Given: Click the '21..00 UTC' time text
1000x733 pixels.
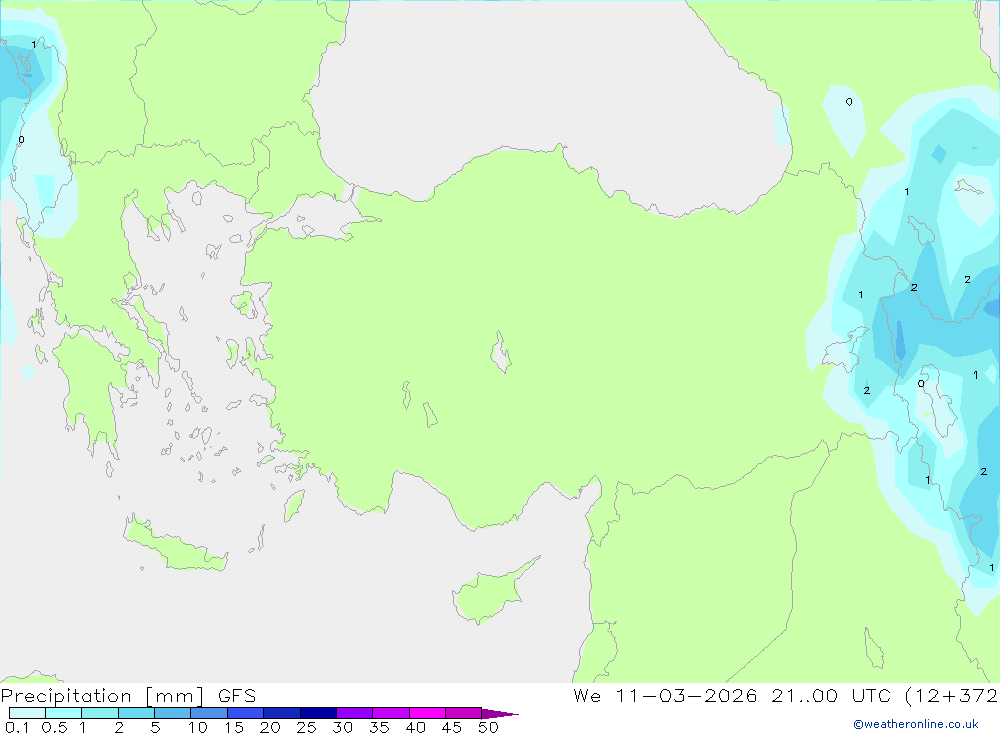Looking at the screenshot, I should pyautogui.click(x=832, y=696).
